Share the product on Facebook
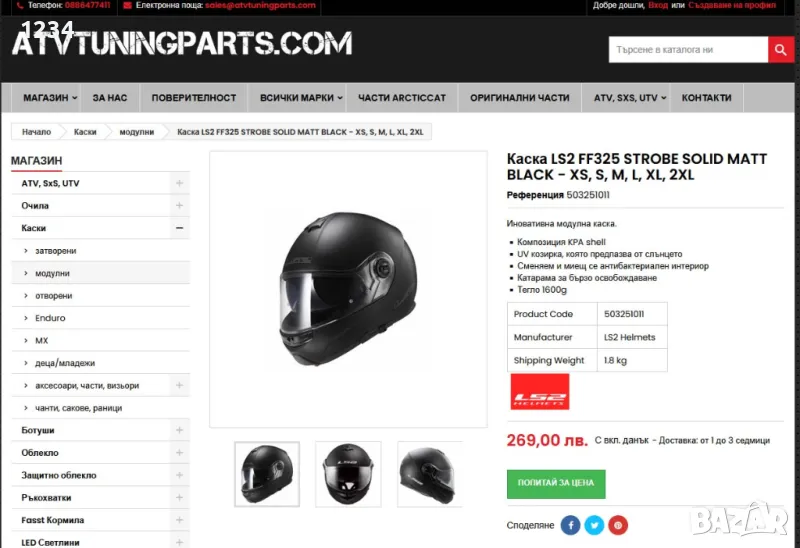The height and width of the screenshot is (548, 800). point(570,525)
